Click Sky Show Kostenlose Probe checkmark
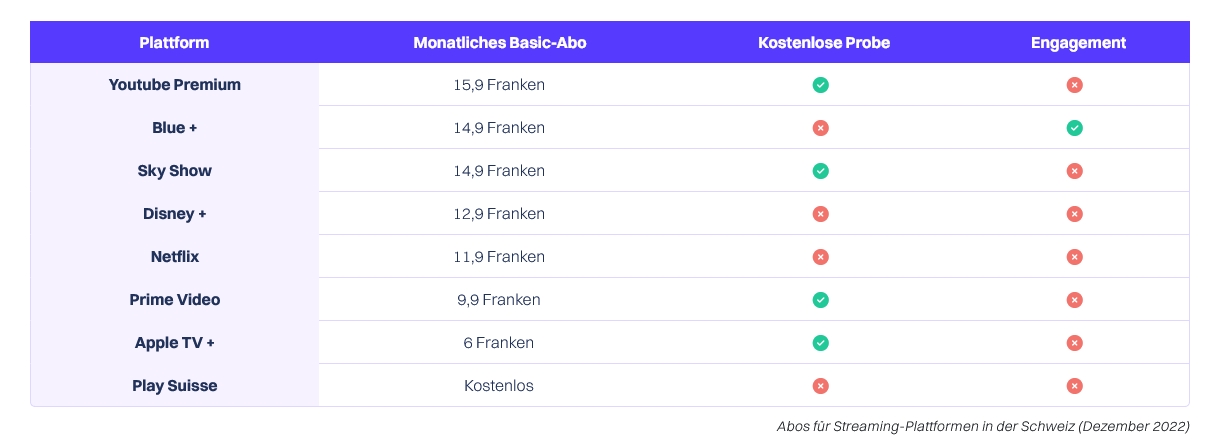This screenshot has height=442, width=1217. coord(820,171)
